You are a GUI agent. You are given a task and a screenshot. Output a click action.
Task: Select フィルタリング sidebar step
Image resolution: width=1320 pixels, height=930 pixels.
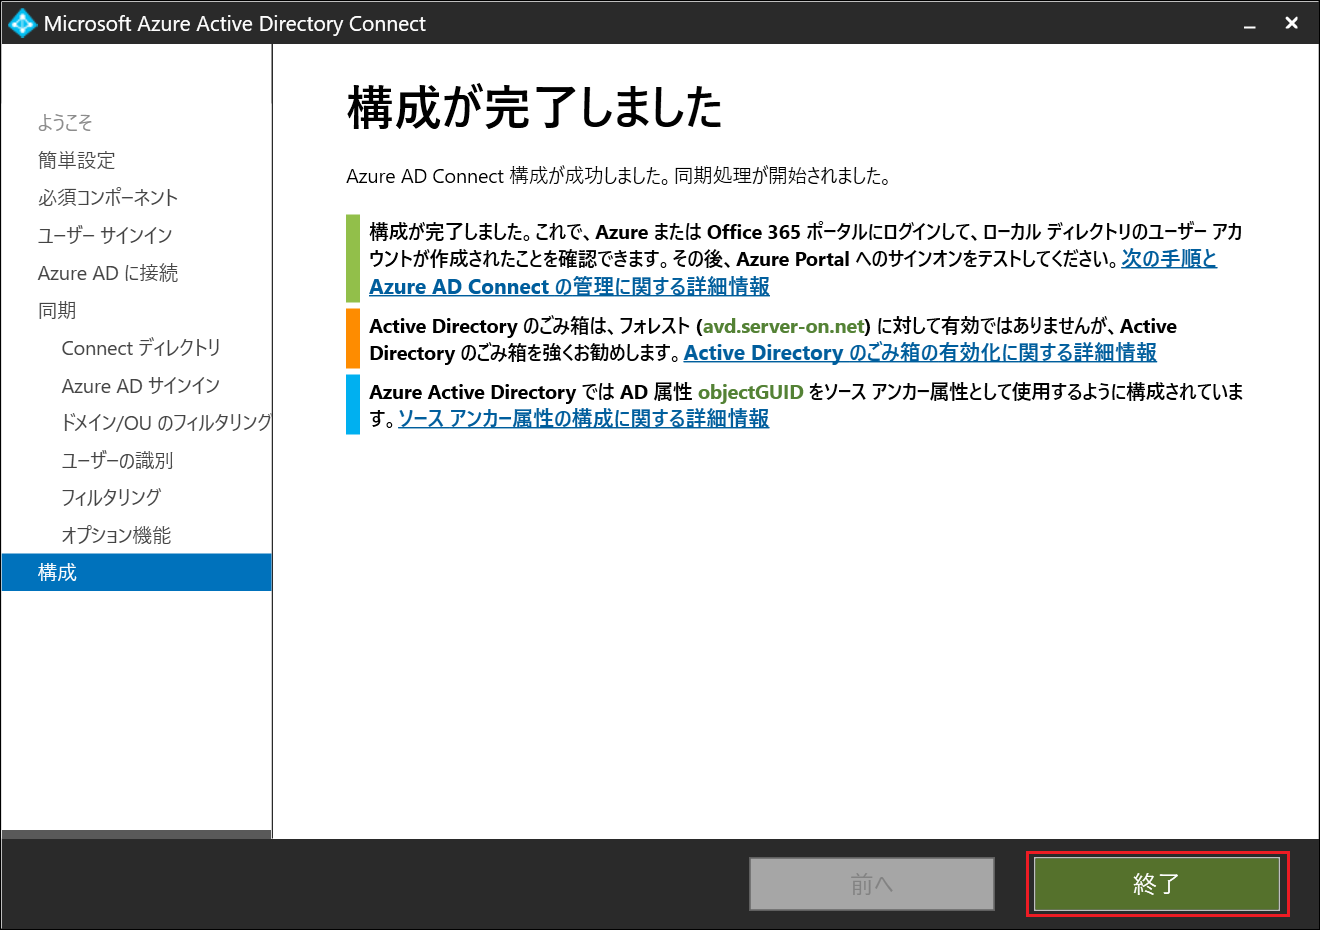pos(111,498)
